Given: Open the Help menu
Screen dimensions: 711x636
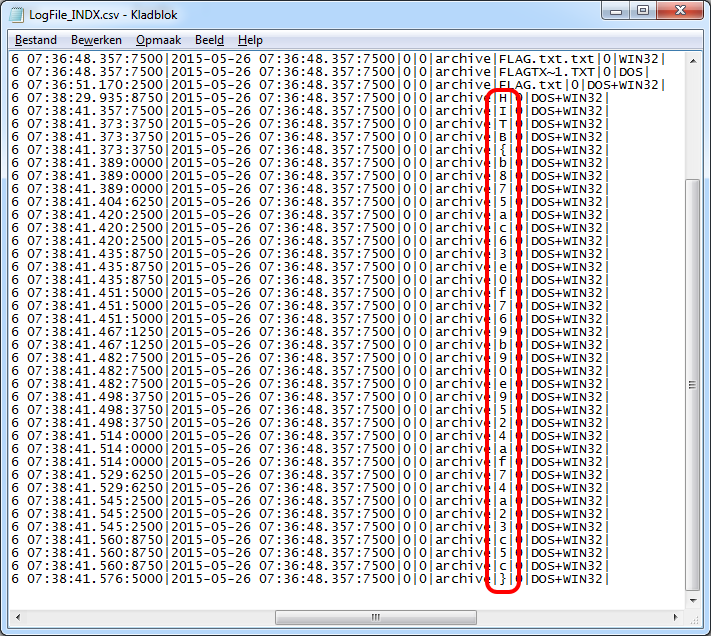Looking at the screenshot, I should coord(250,40).
